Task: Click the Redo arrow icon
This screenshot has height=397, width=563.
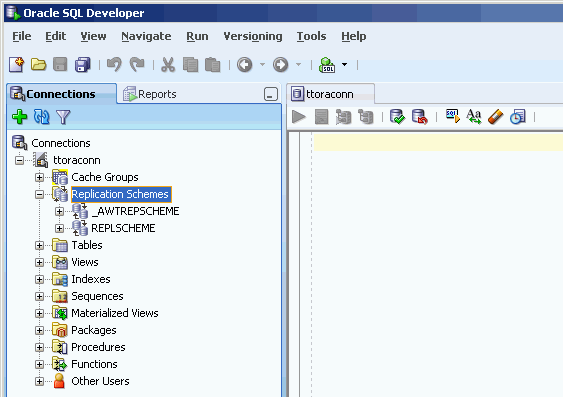Action: (x=137, y=65)
